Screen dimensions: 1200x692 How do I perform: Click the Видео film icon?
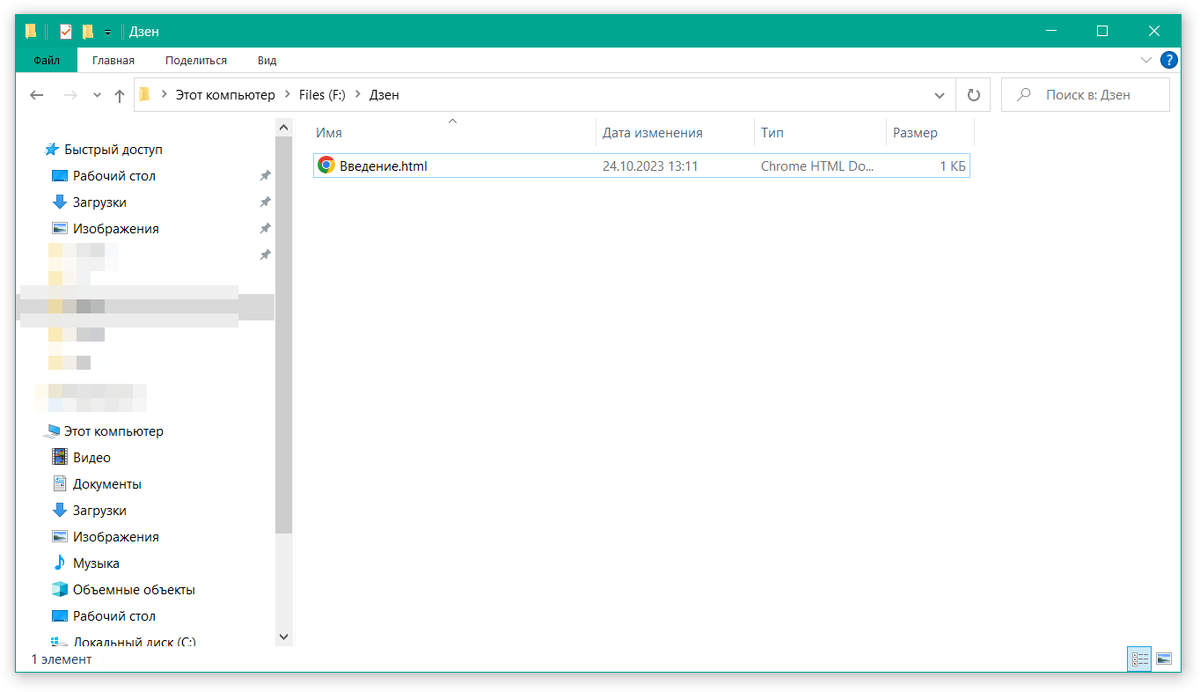(x=59, y=457)
